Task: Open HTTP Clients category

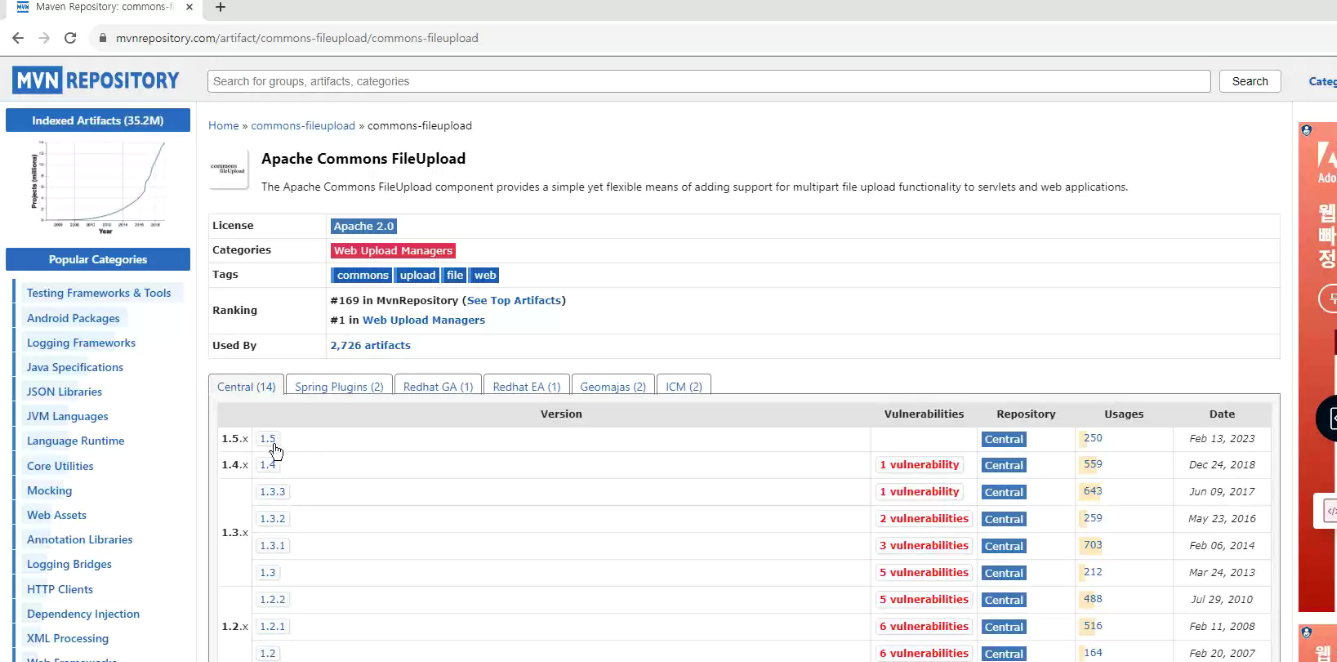Action: 60,589
